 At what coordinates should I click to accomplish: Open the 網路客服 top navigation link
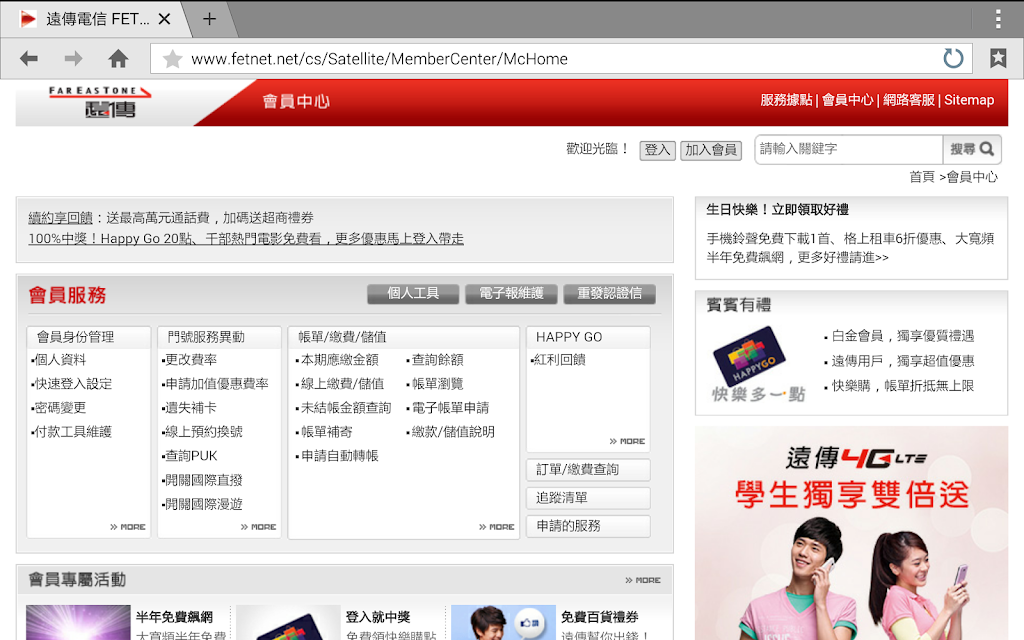(x=908, y=100)
